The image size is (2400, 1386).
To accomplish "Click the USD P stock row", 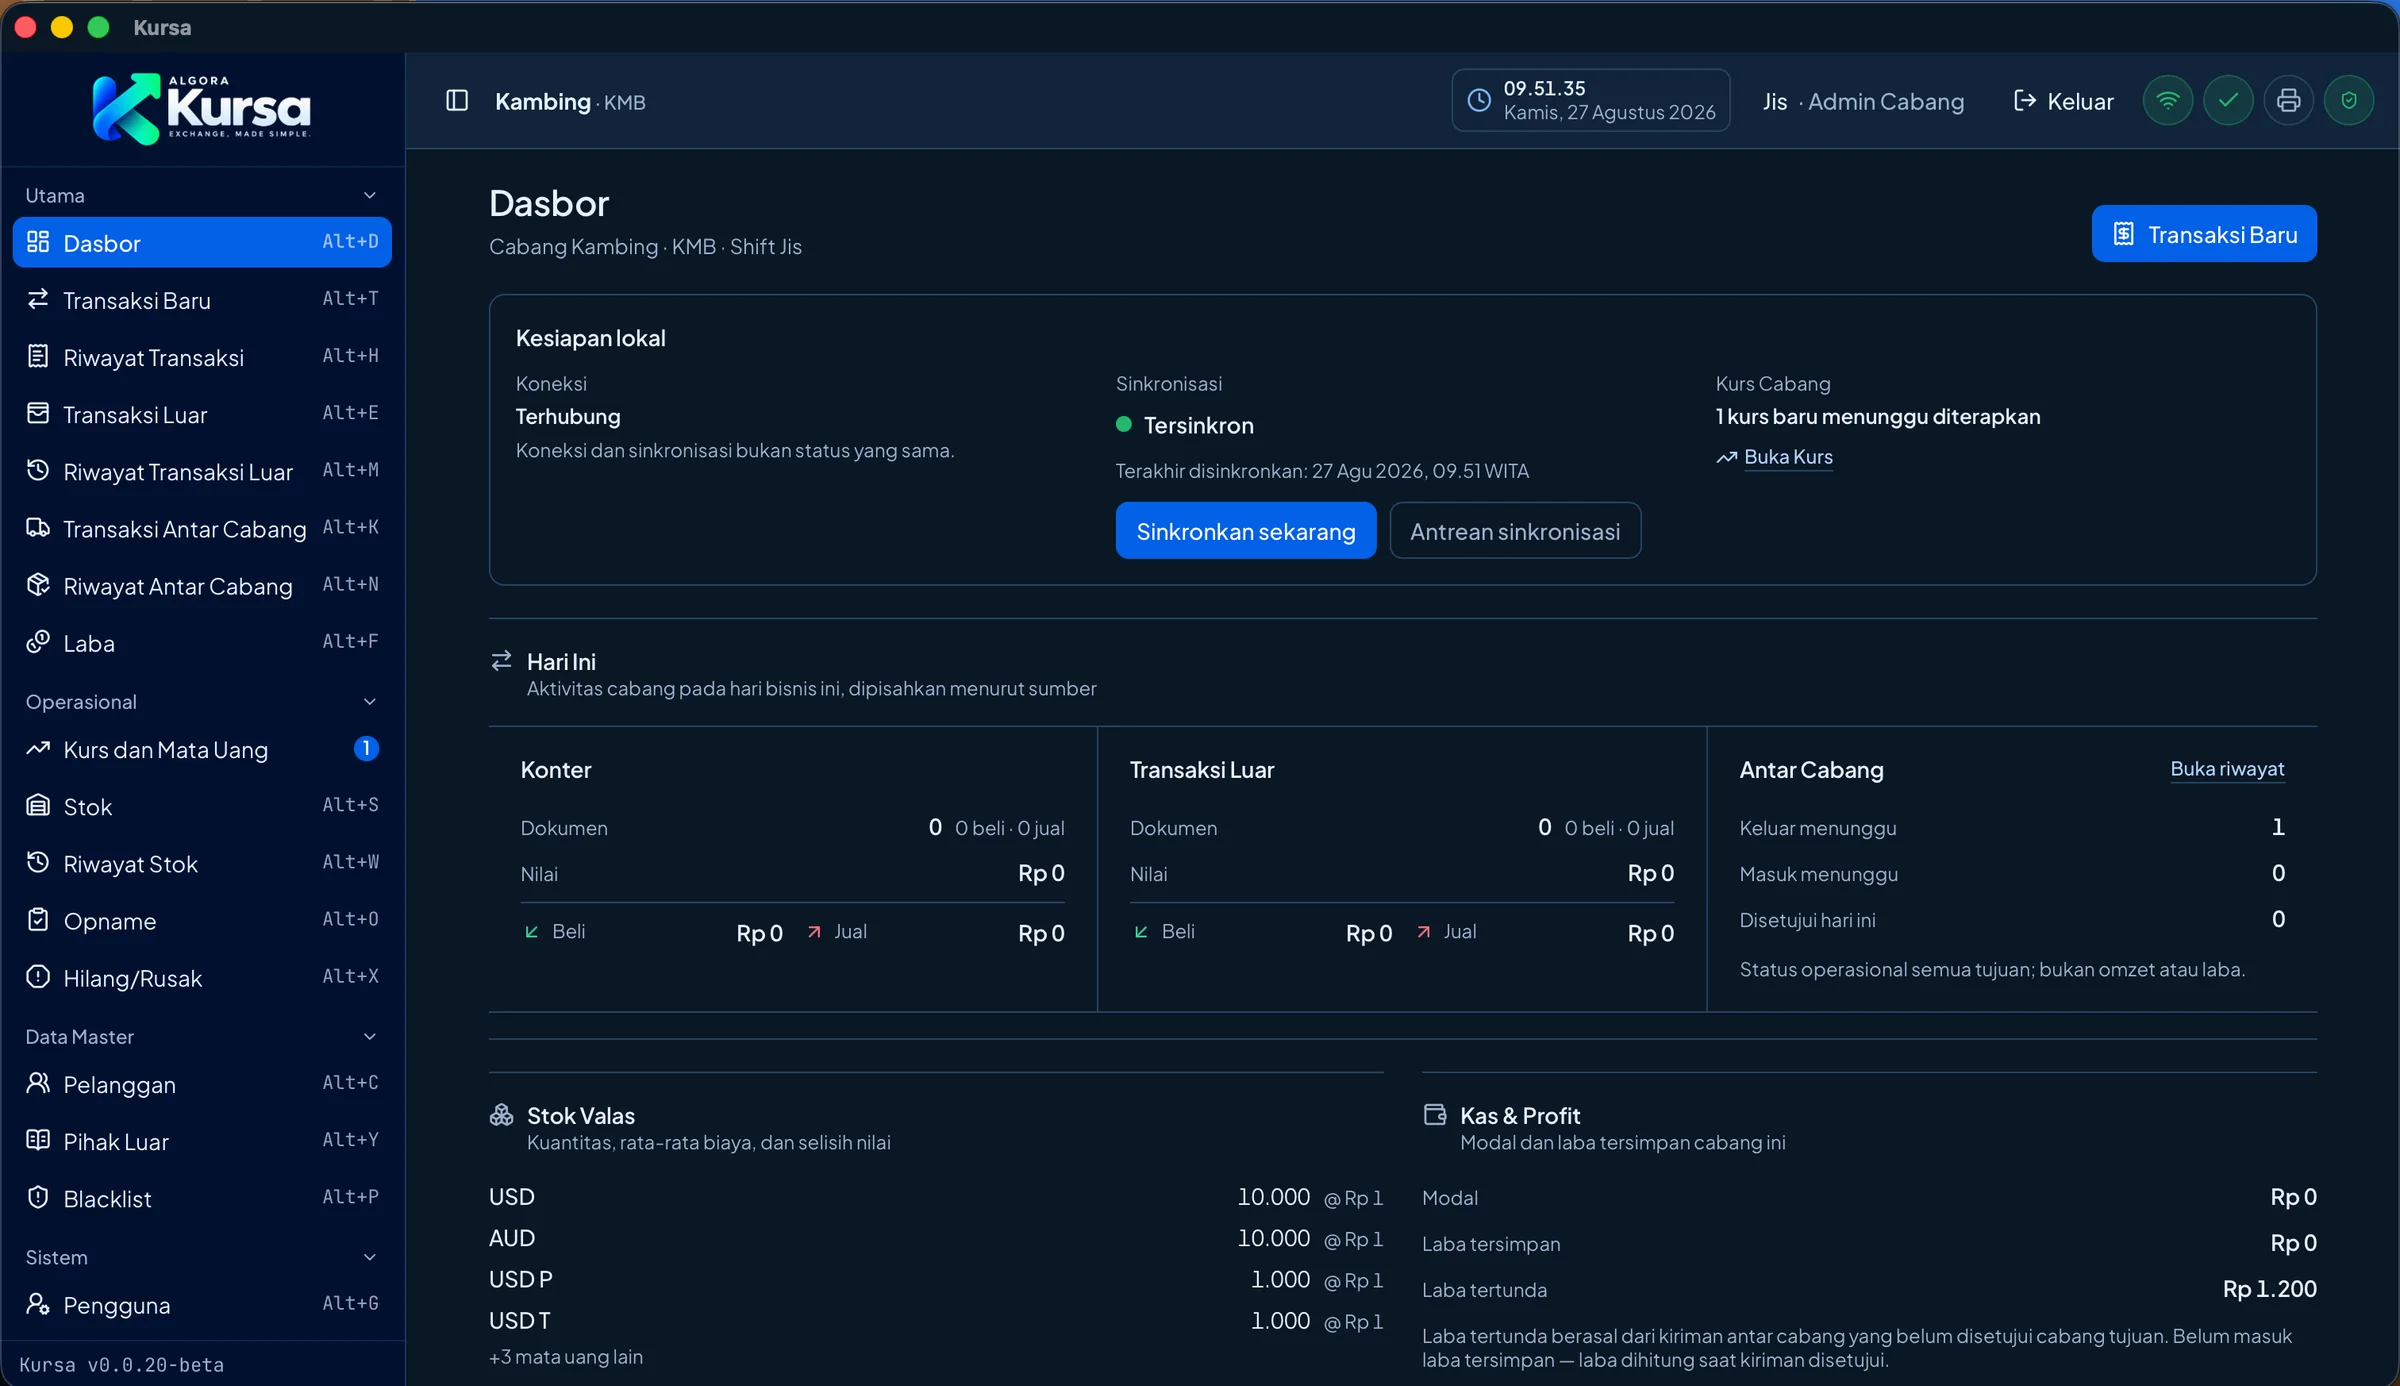I will coord(936,1279).
